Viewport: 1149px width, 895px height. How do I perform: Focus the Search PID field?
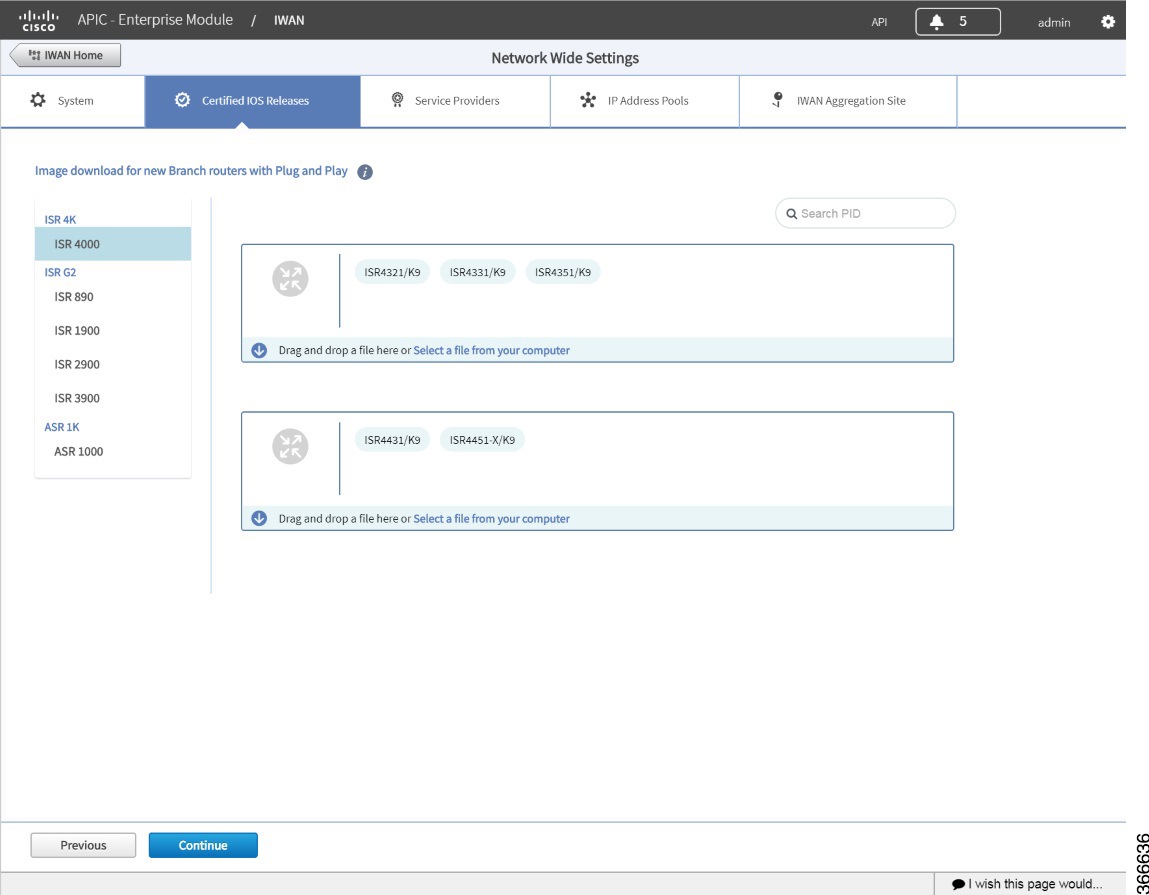coord(865,214)
